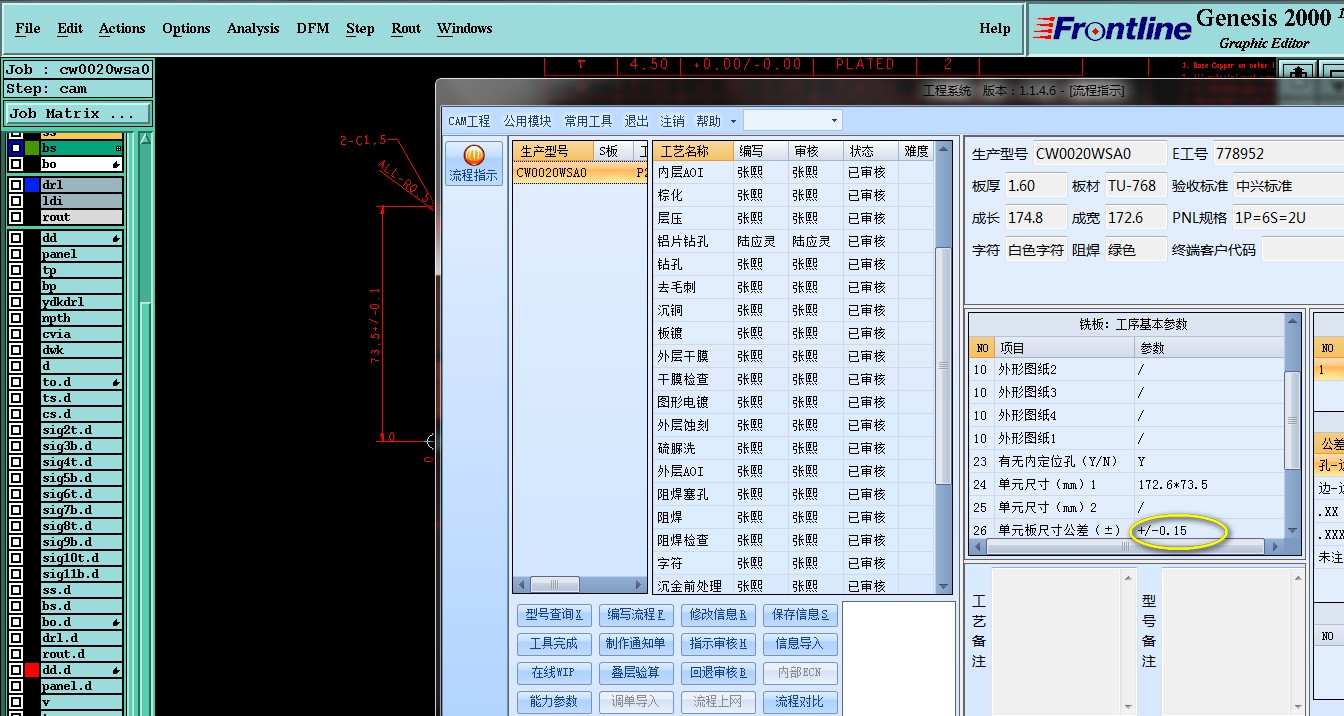Screen dimensions: 1344x716
Task: Click the Job Matrix button
Action: pyautogui.click(x=78, y=113)
